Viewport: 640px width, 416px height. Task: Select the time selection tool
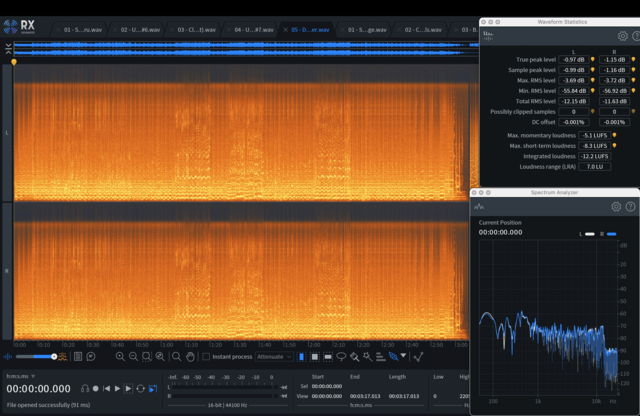(301, 357)
